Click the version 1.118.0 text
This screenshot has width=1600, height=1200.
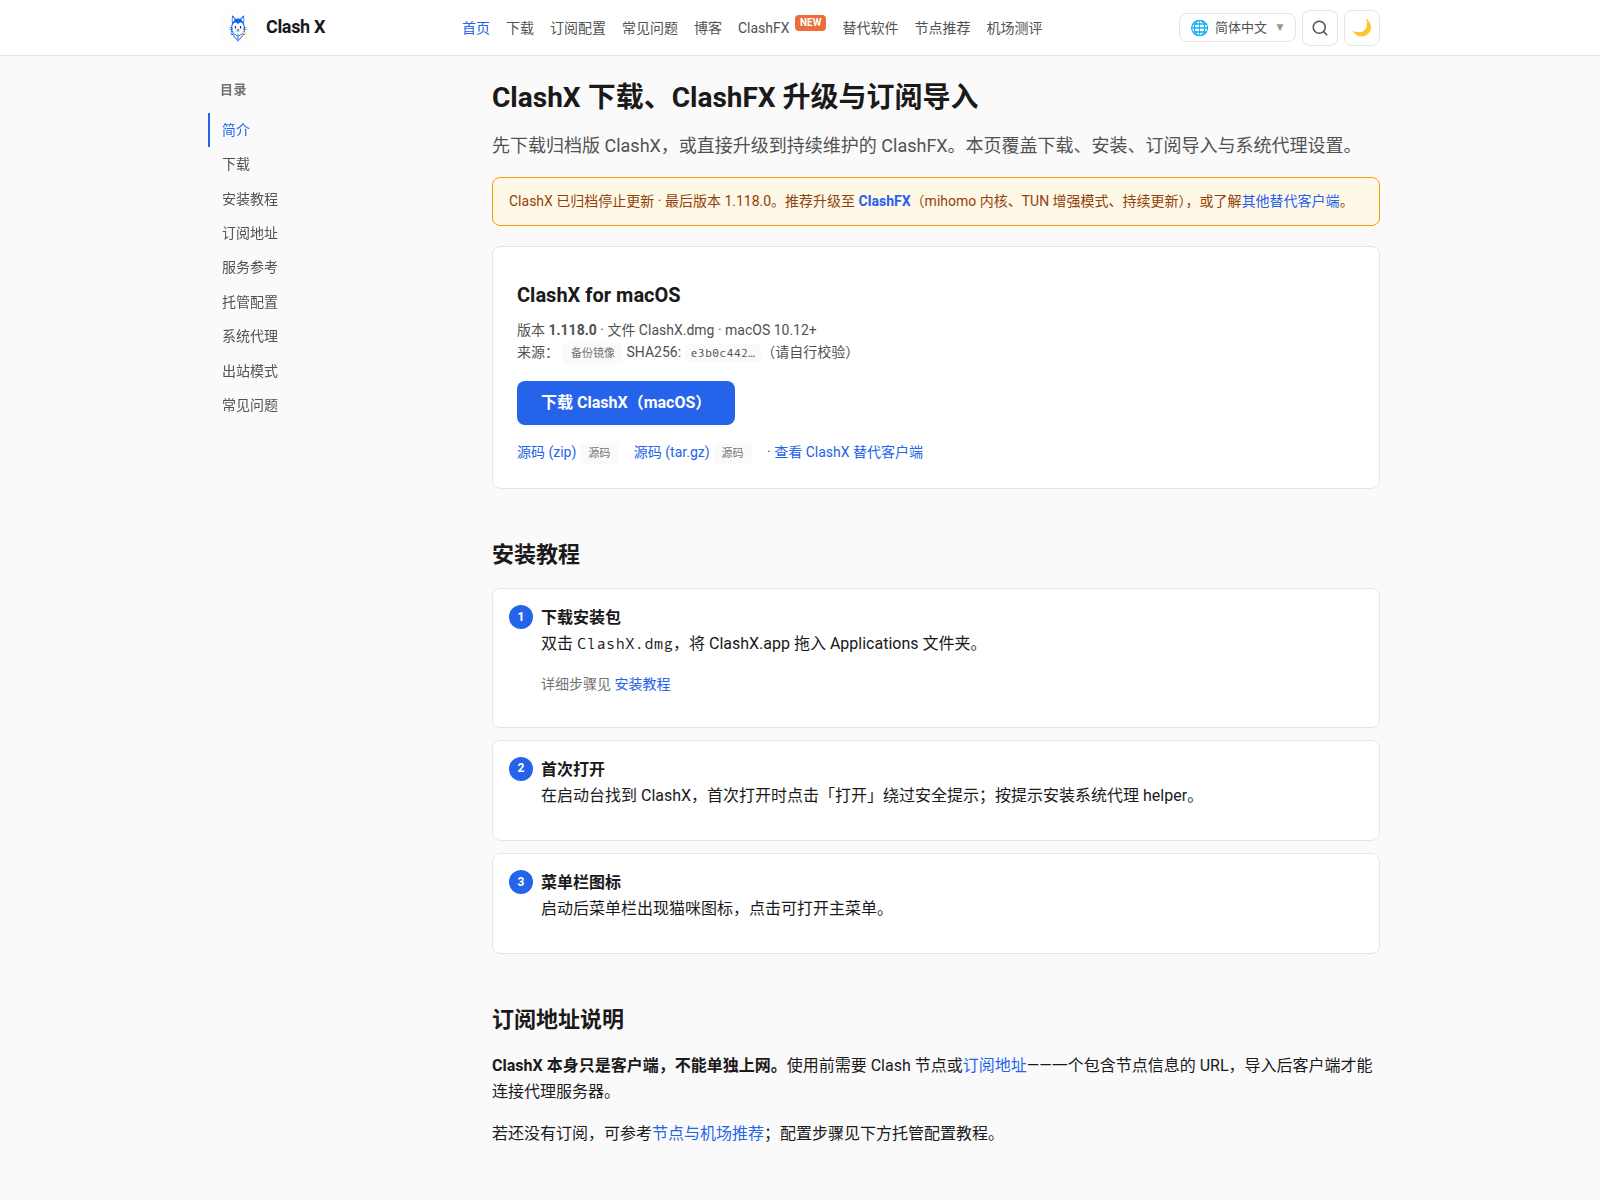572,330
